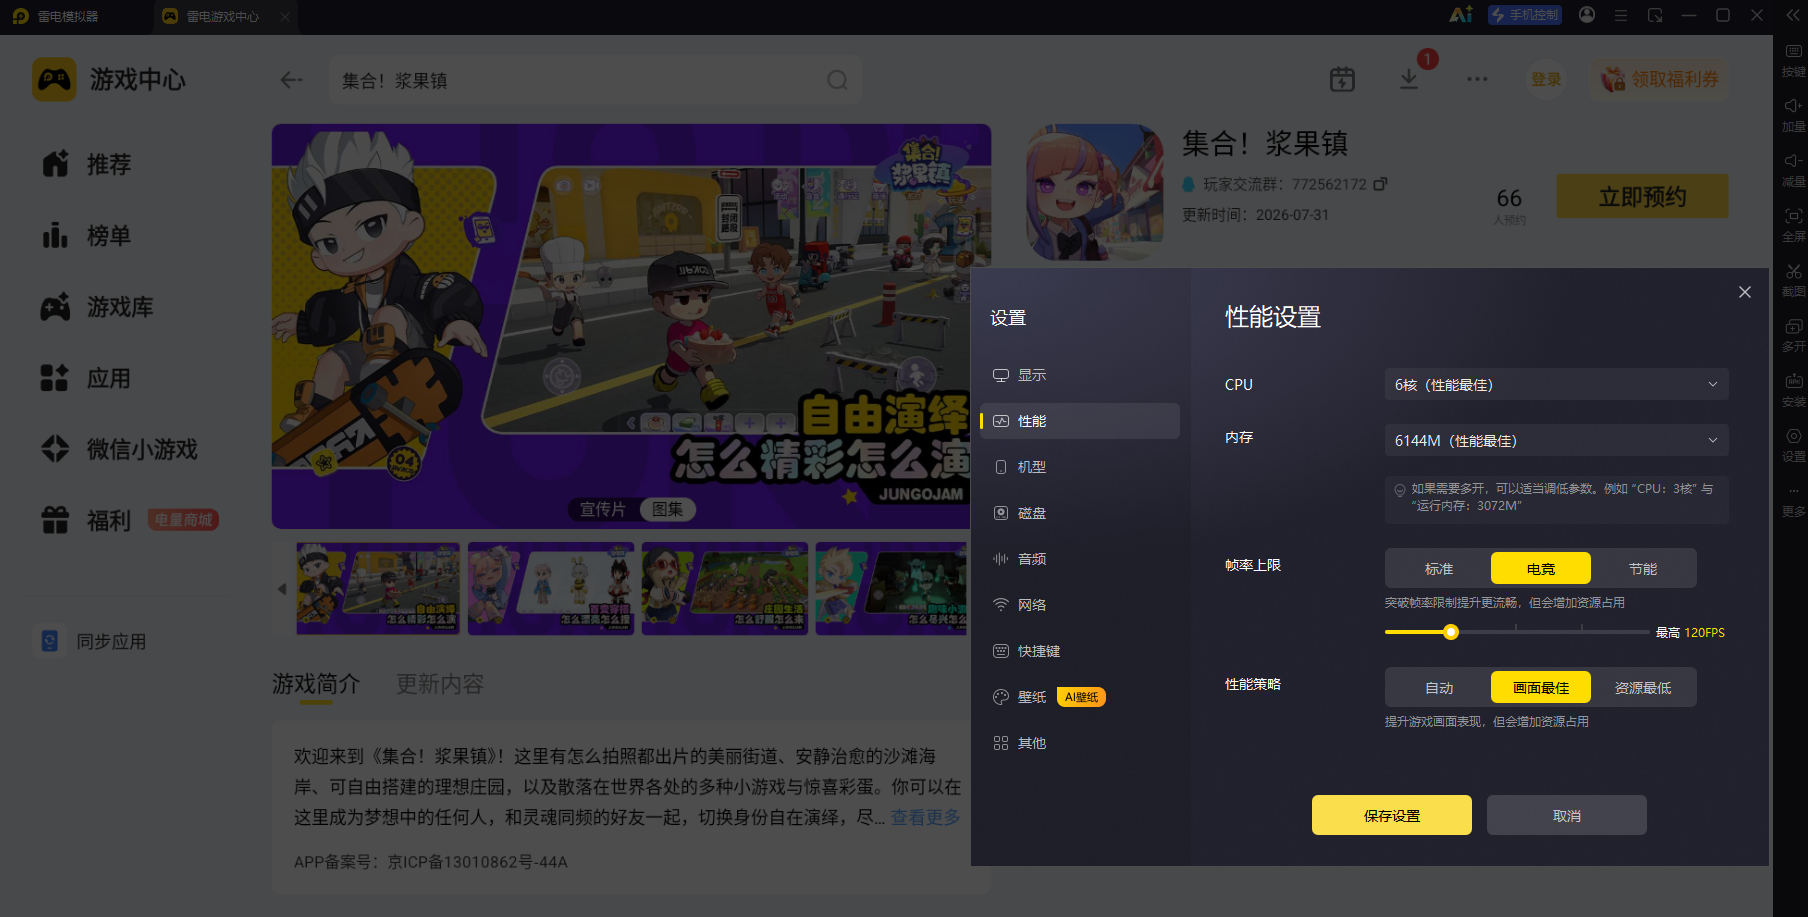Click the 登录 login button
This screenshot has width=1808, height=917.
(x=1546, y=79)
